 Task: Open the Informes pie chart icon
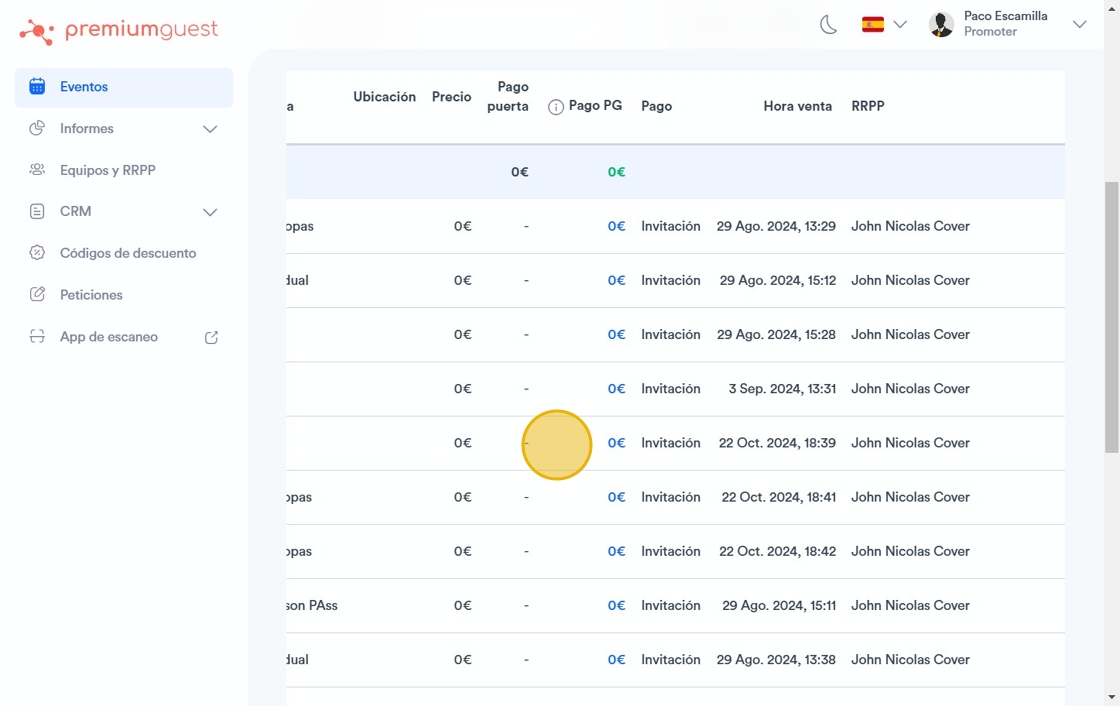37,129
